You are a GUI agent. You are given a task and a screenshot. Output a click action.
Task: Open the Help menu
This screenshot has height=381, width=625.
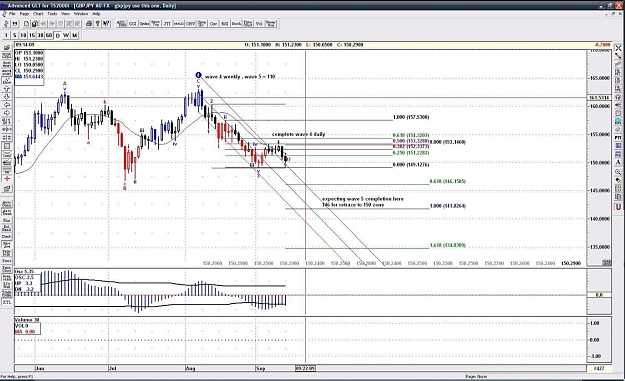click(96, 14)
